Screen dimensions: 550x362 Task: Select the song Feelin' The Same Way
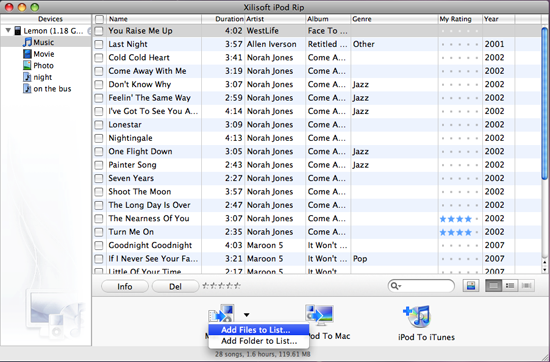(x=149, y=98)
